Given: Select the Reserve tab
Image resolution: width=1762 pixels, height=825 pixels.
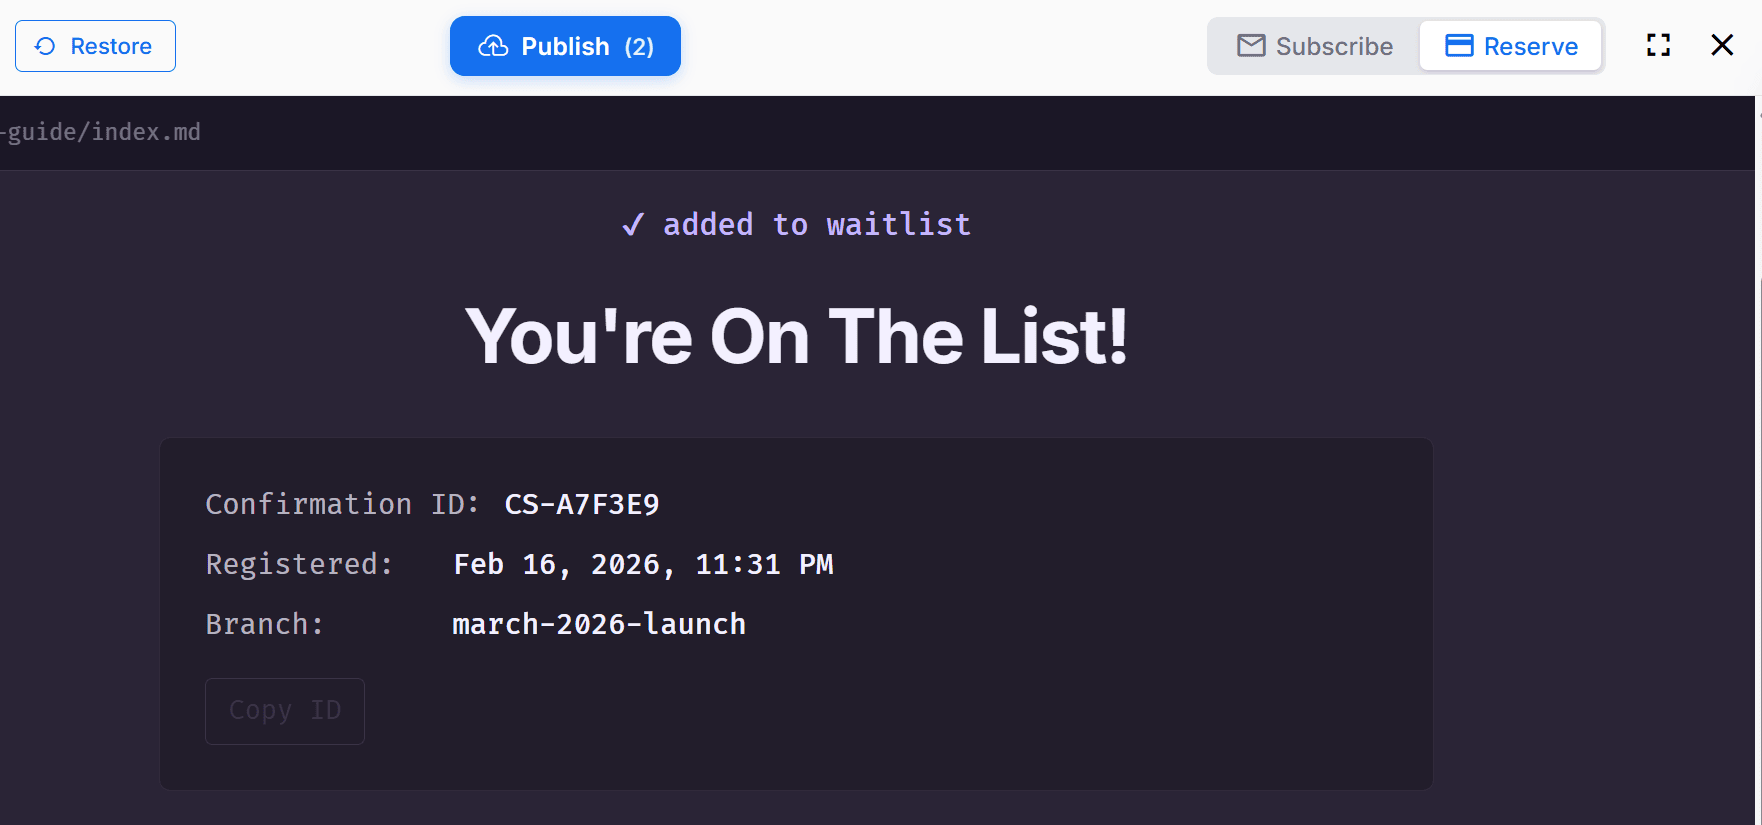Looking at the screenshot, I should tap(1511, 45).
